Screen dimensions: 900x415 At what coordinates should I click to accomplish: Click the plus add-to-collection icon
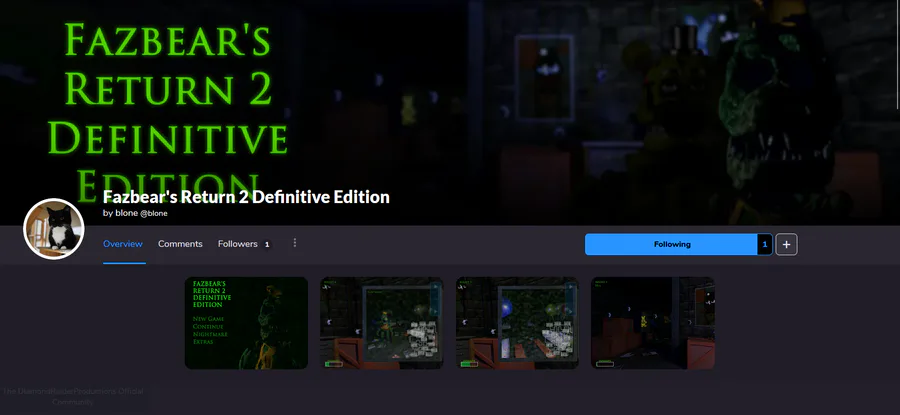point(786,245)
